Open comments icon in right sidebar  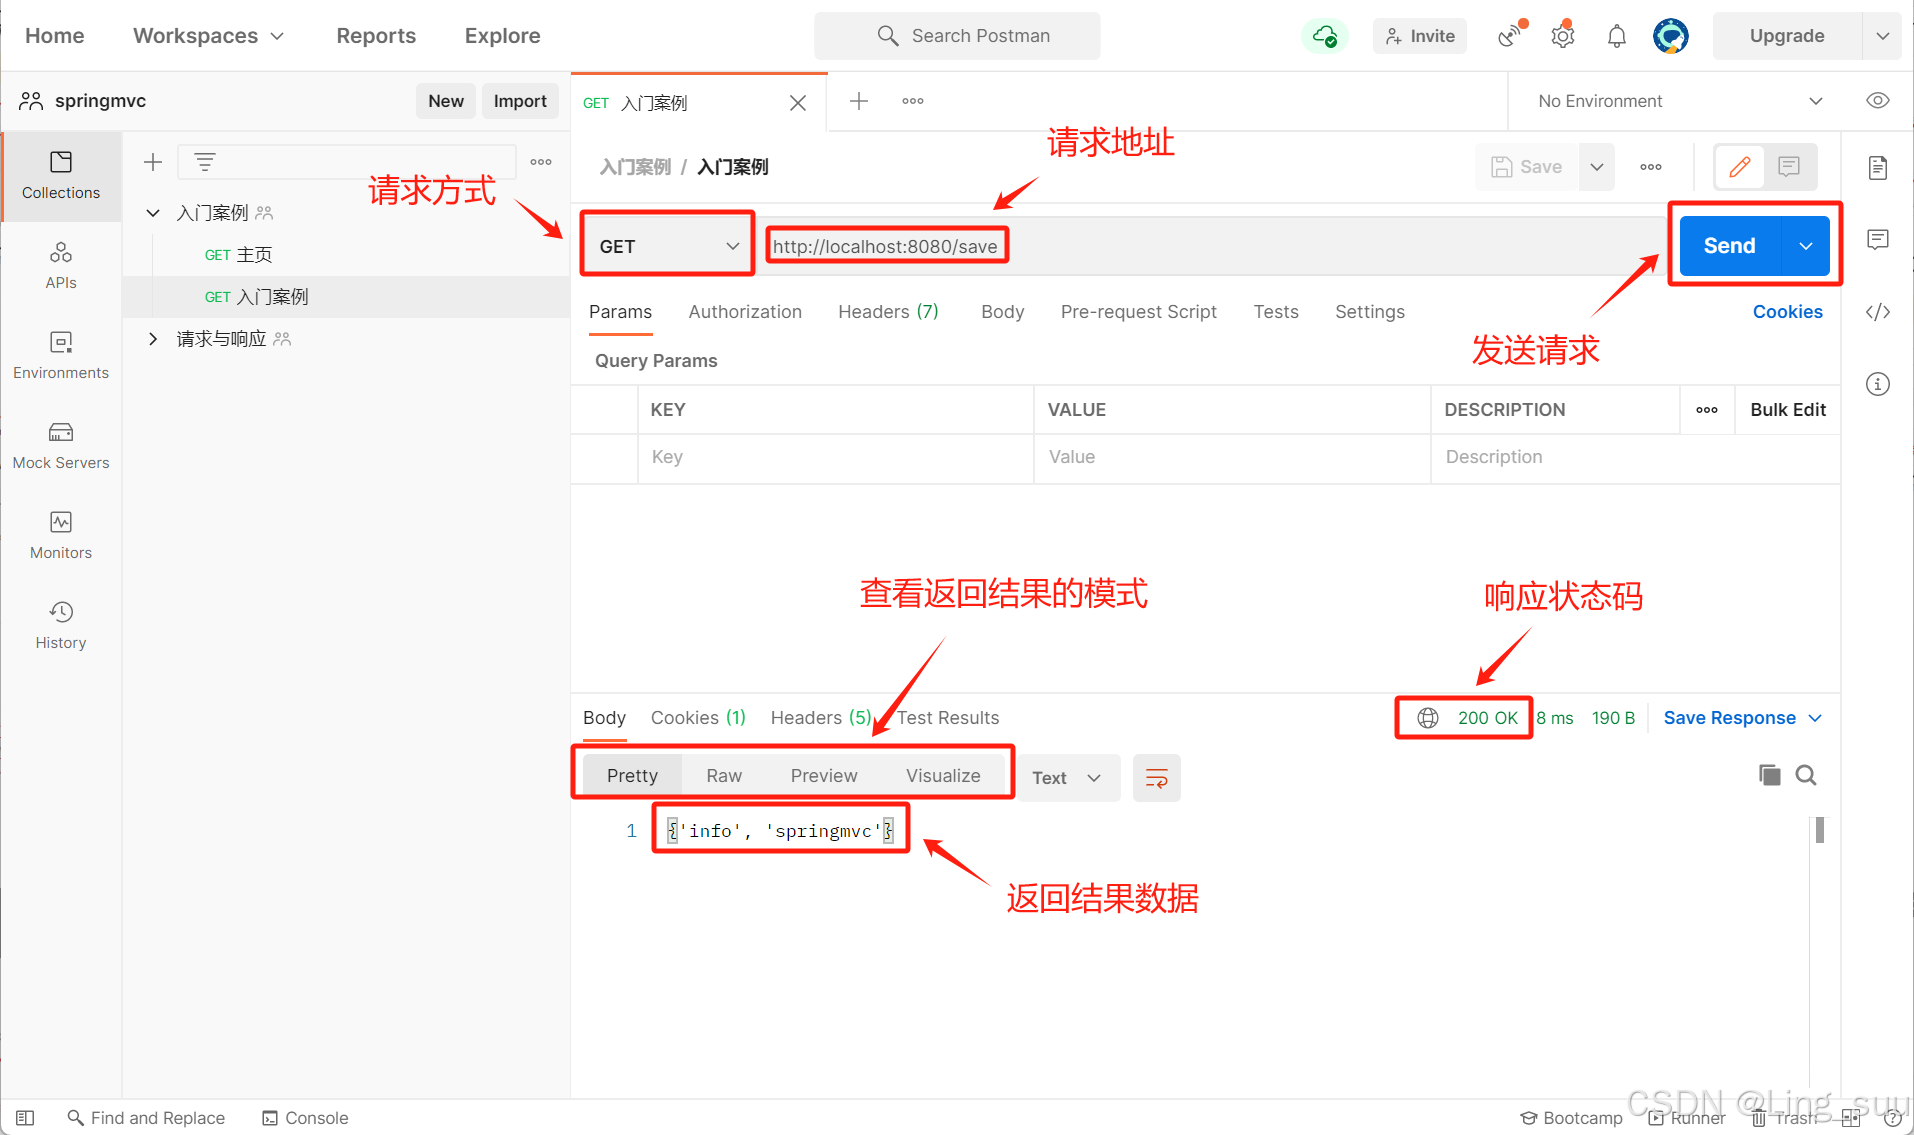click(1877, 240)
